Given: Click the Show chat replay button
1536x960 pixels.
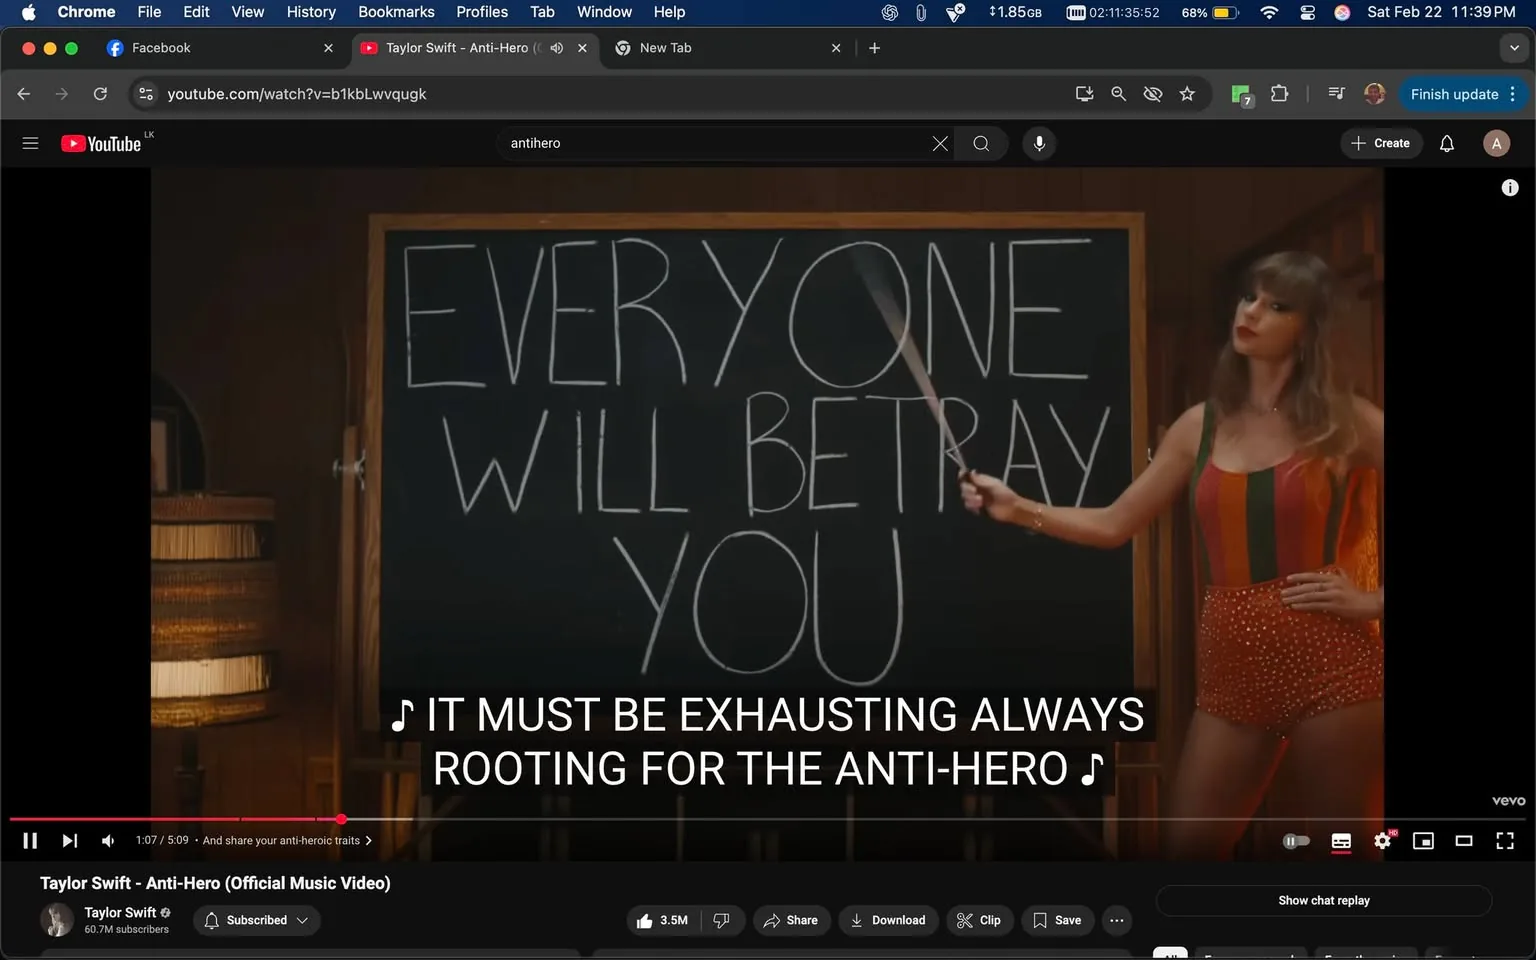Looking at the screenshot, I should tap(1324, 900).
